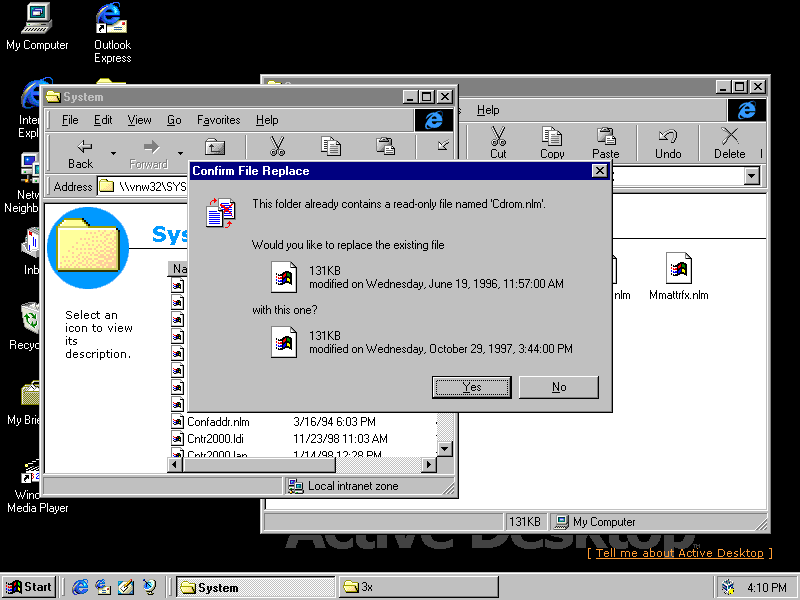This screenshot has height=600, width=800.
Task: Click the file icon next to Cntr2000.ldi
Action: point(177,439)
